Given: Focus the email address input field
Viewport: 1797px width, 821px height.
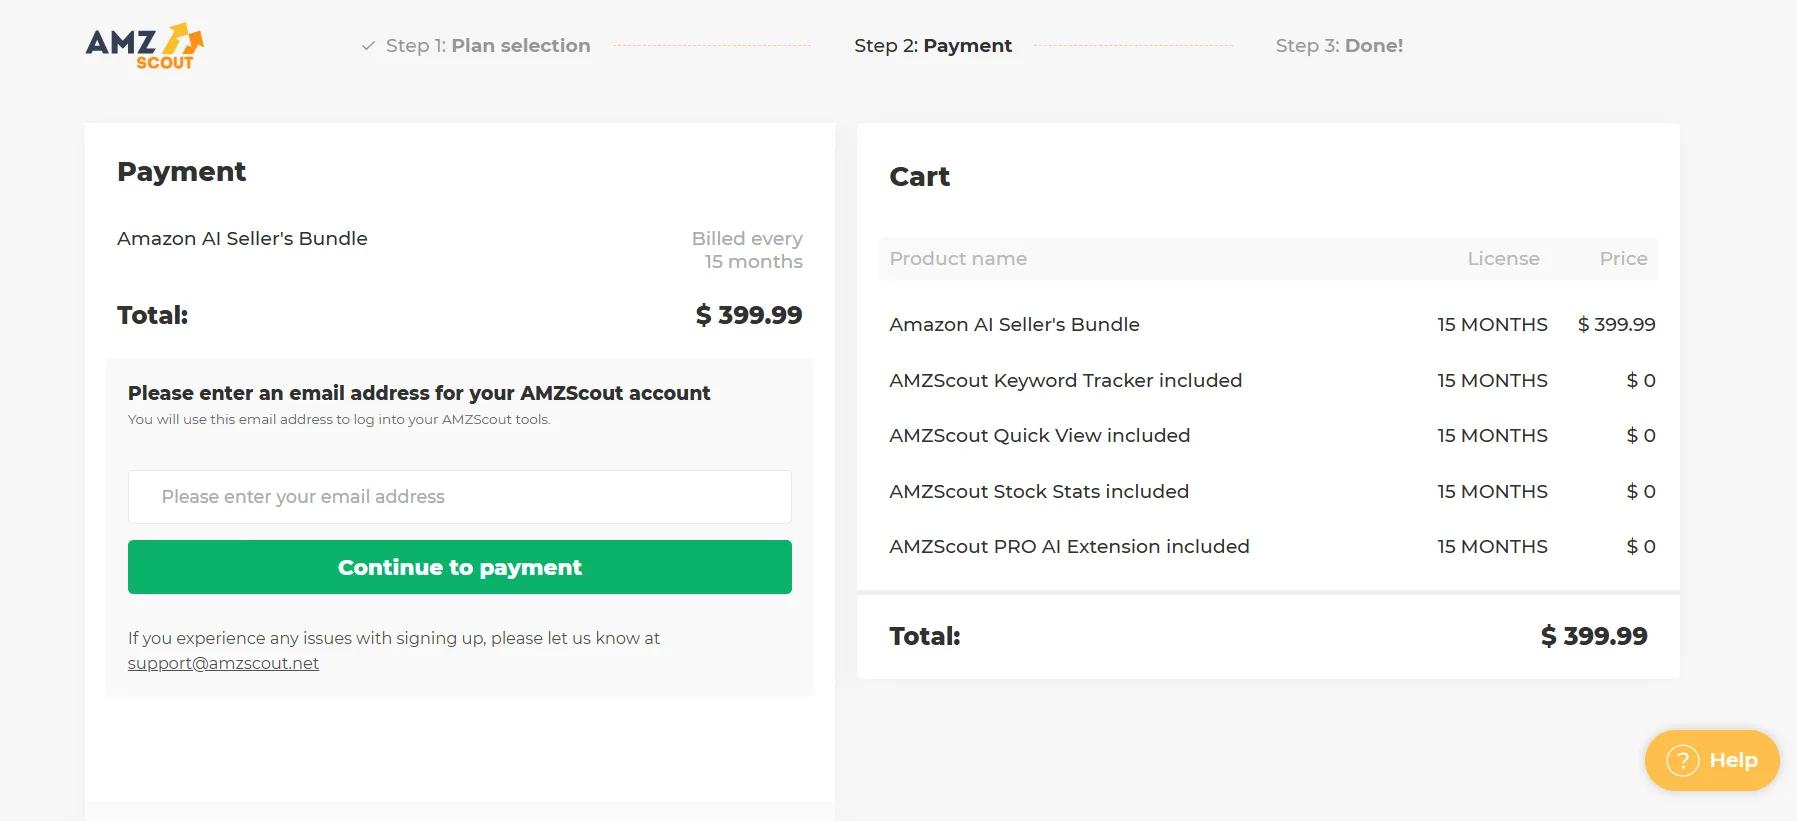Looking at the screenshot, I should (x=460, y=497).
